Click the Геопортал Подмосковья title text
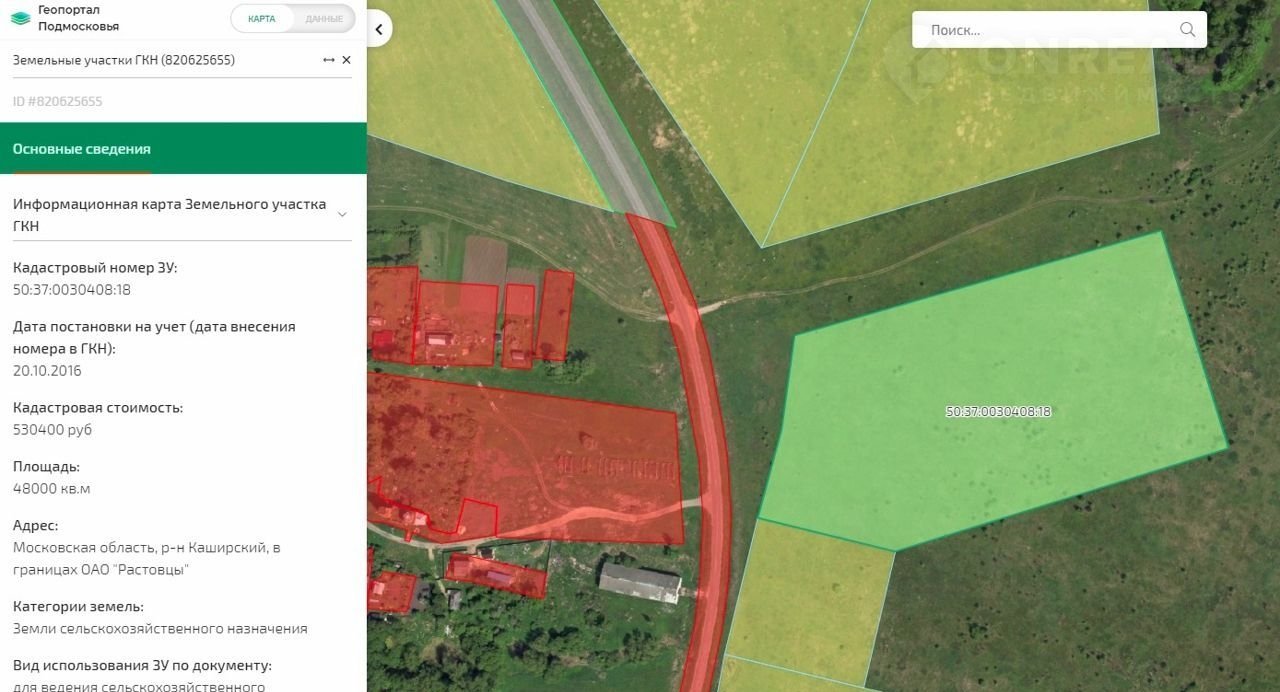1280x692 pixels. pos(78,18)
